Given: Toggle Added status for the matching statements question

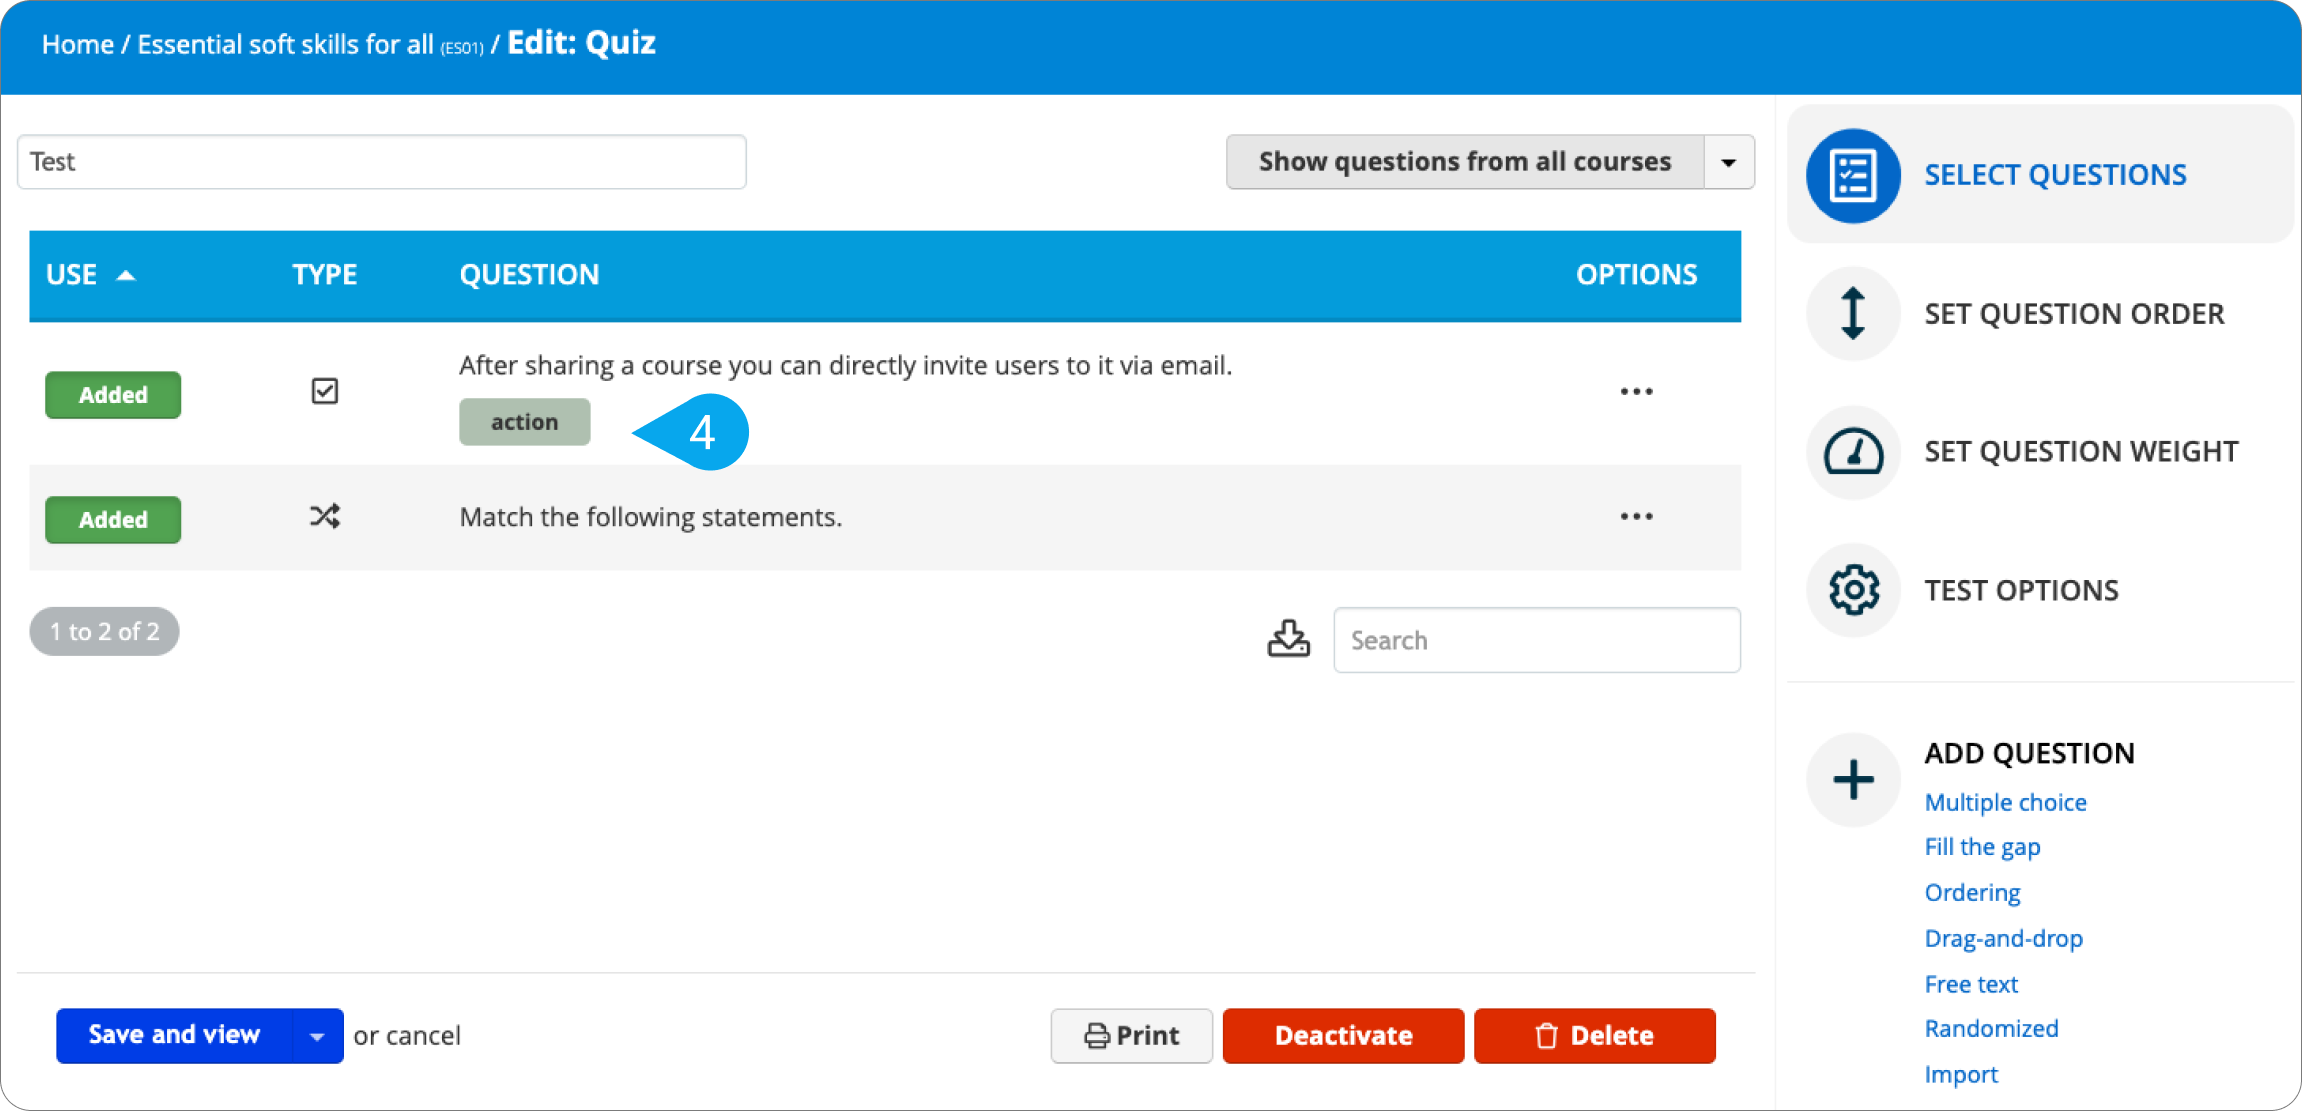Looking at the screenshot, I should tap(112, 519).
